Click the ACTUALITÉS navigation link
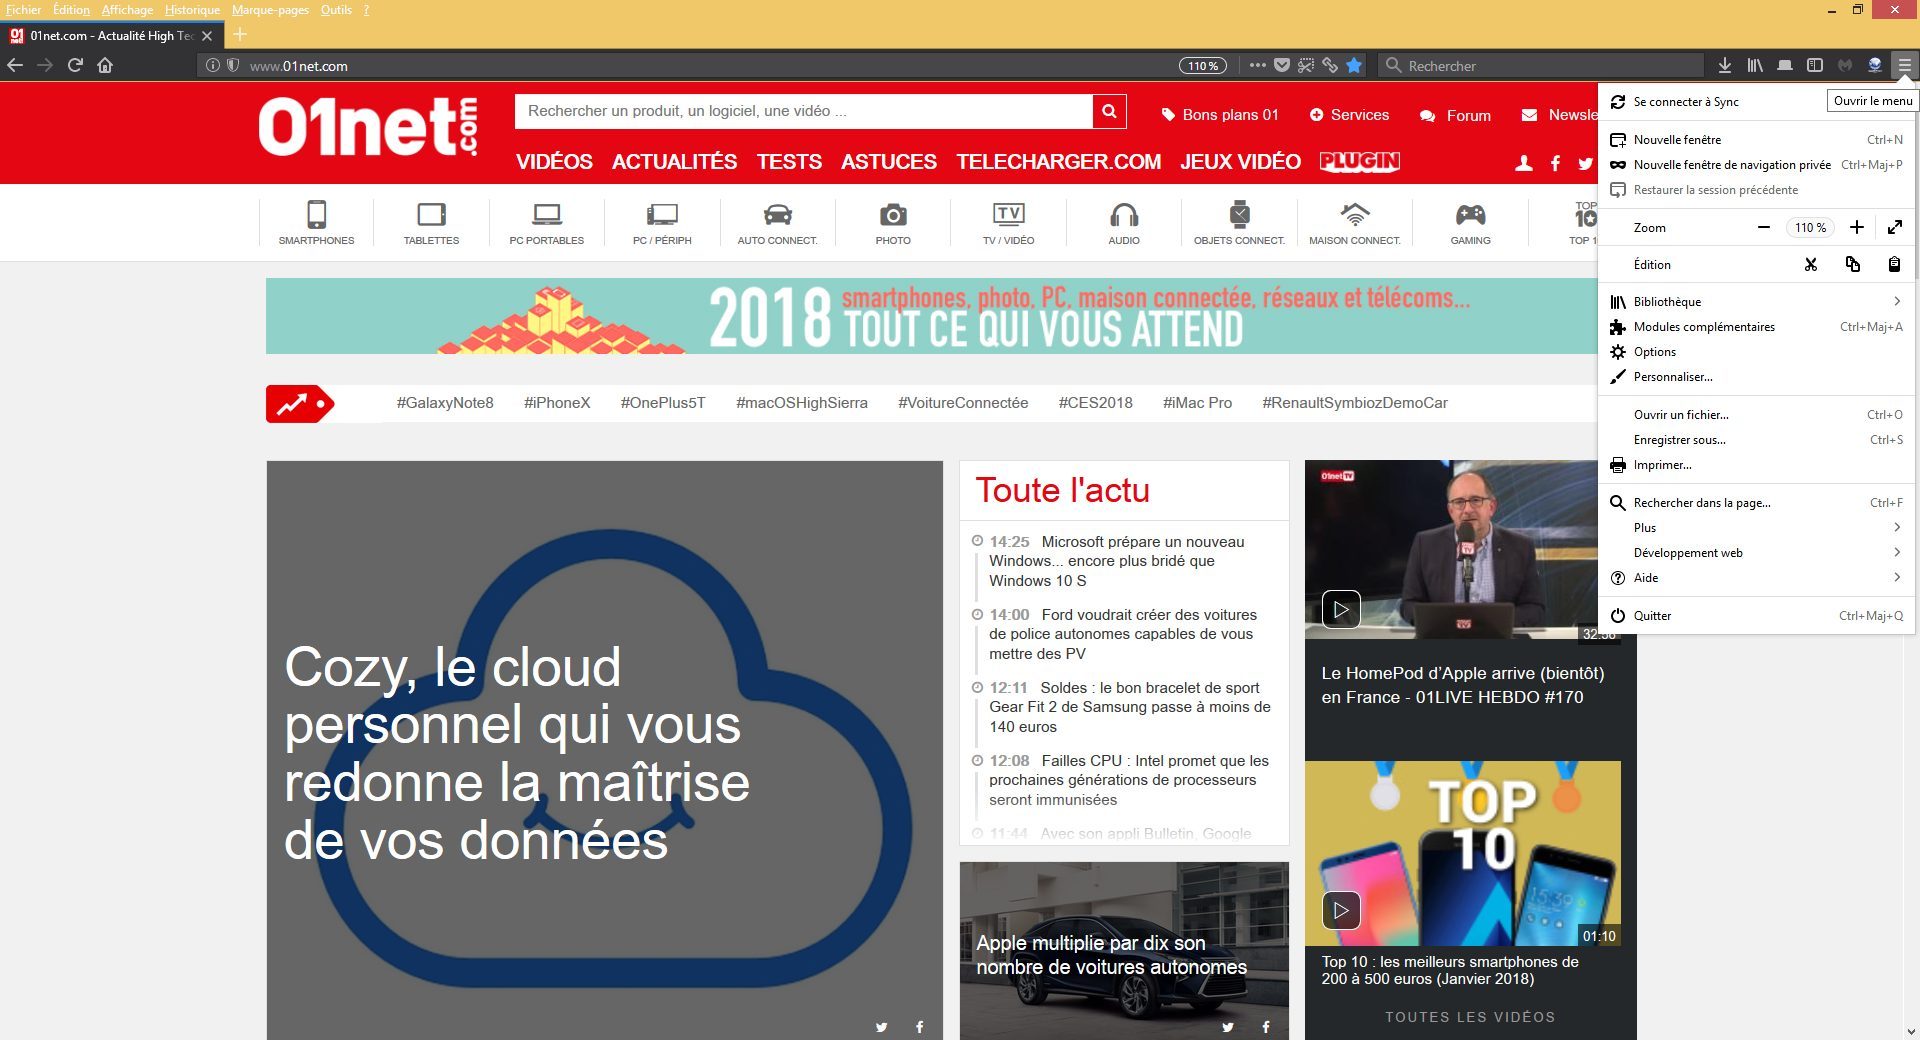The height and width of the screenshot is (1040, 1920). click(674, 162)
